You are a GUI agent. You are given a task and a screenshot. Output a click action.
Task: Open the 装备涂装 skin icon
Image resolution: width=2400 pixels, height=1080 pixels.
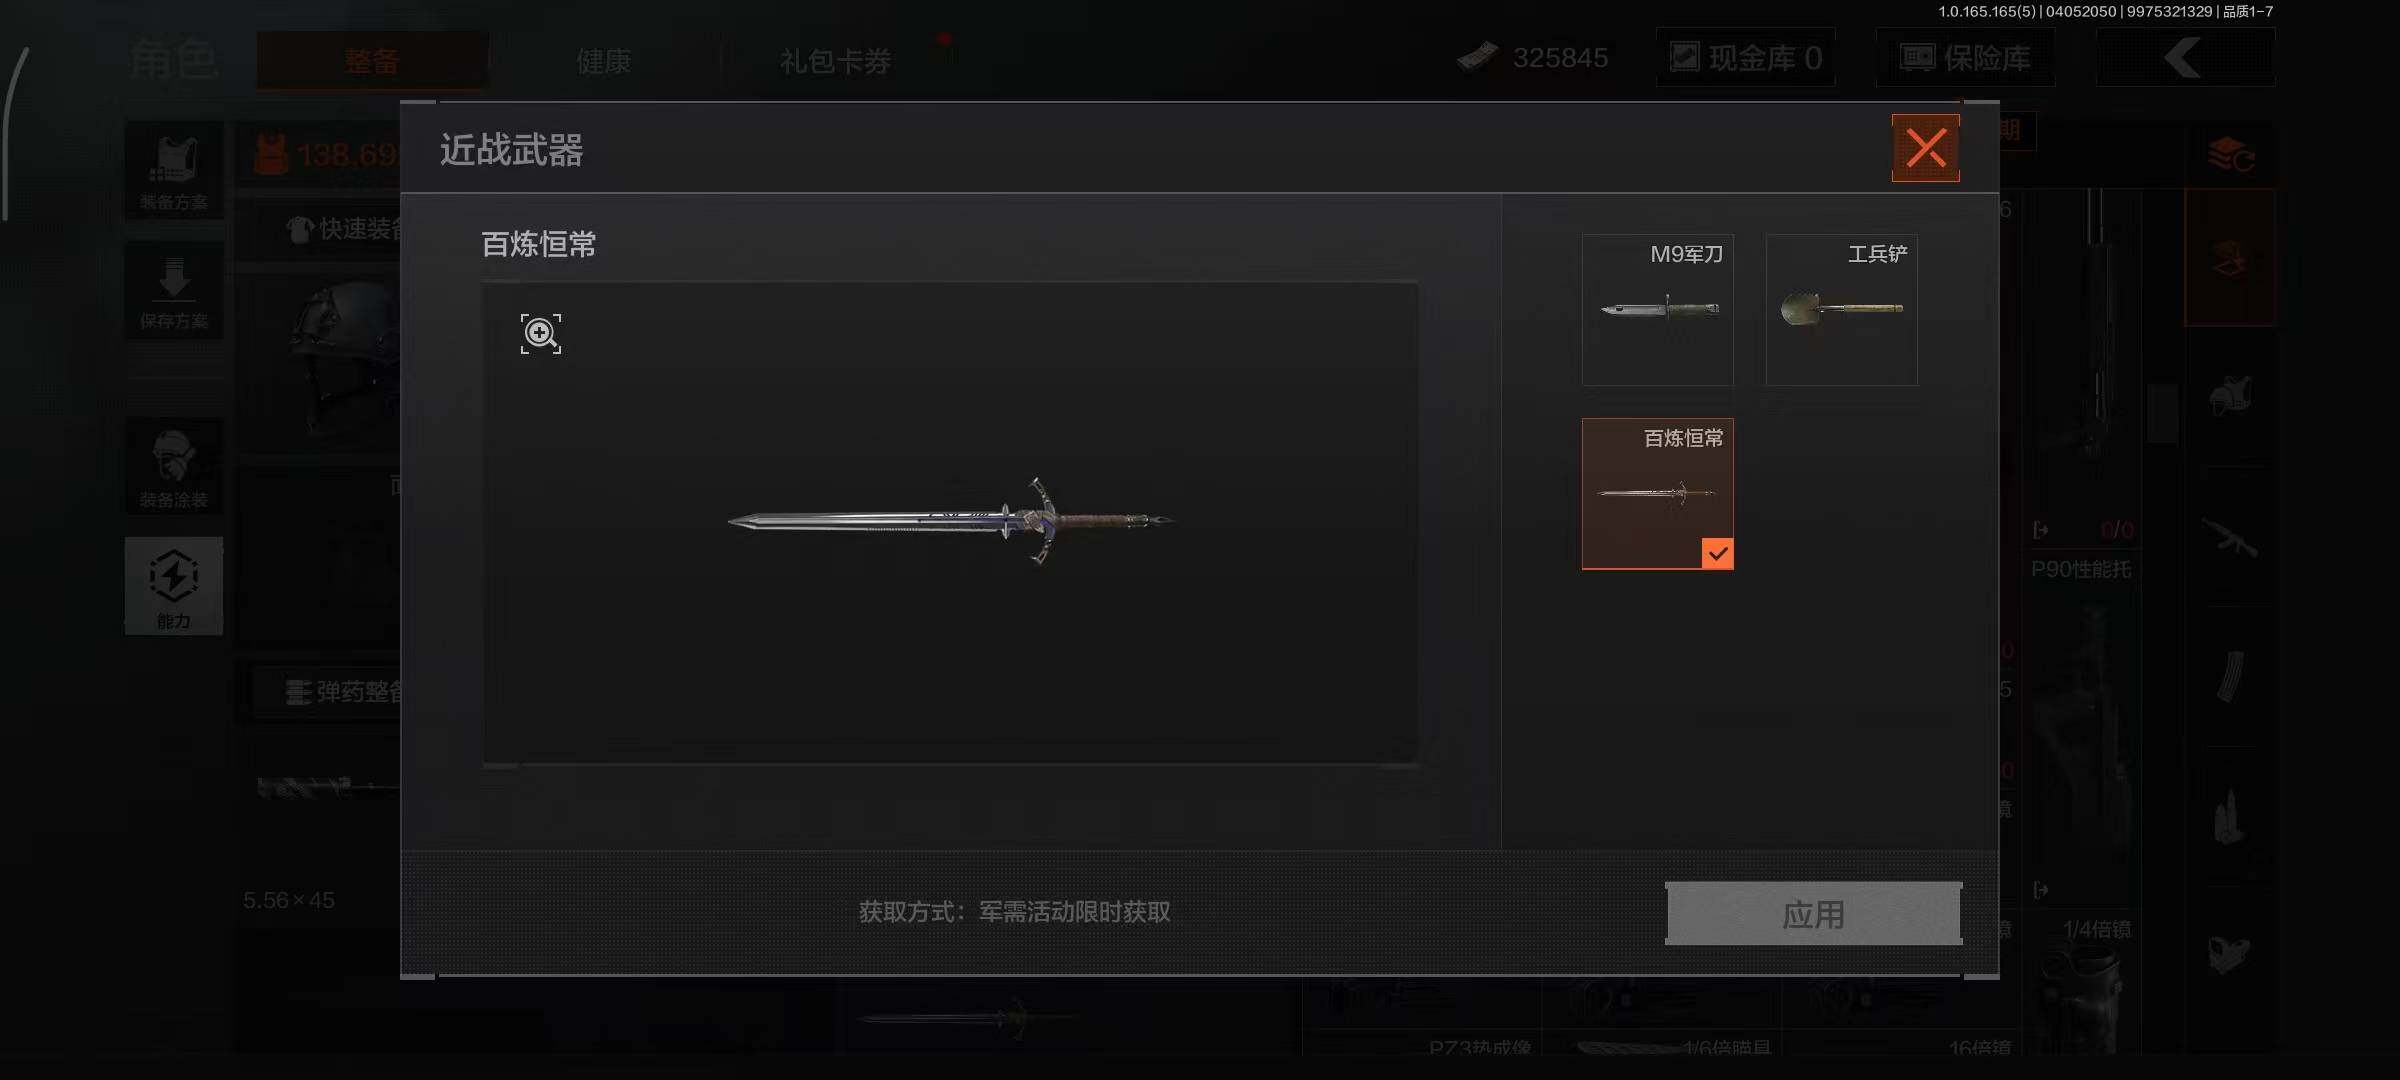174,467
